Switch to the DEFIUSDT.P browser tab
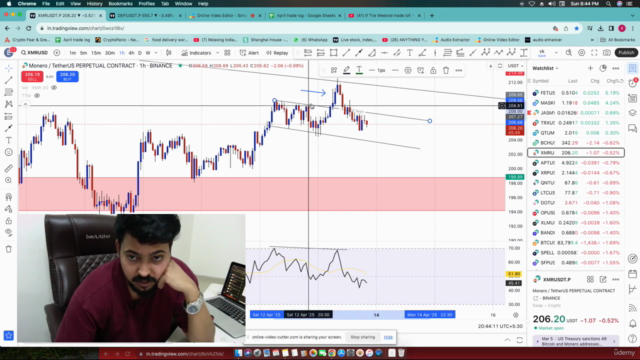This screenshot has height=360, width=640. pos(146,16)
